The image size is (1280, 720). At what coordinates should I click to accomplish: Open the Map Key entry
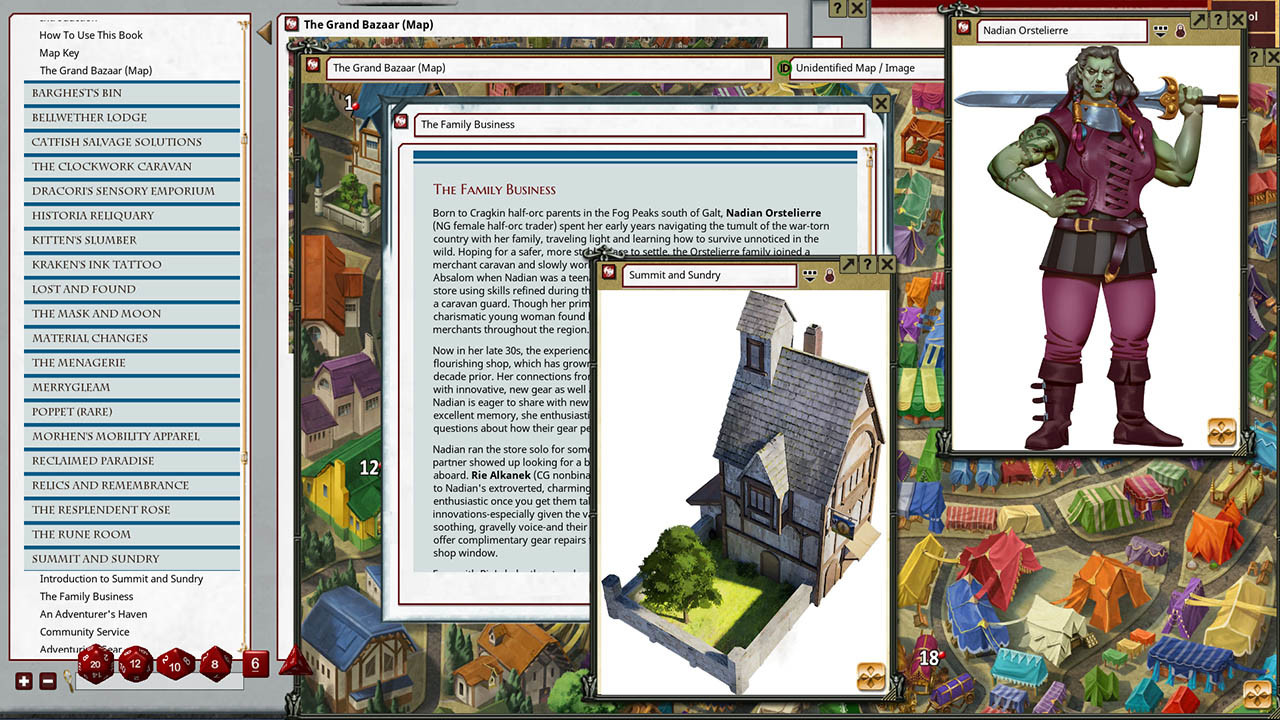click(59, 53)
